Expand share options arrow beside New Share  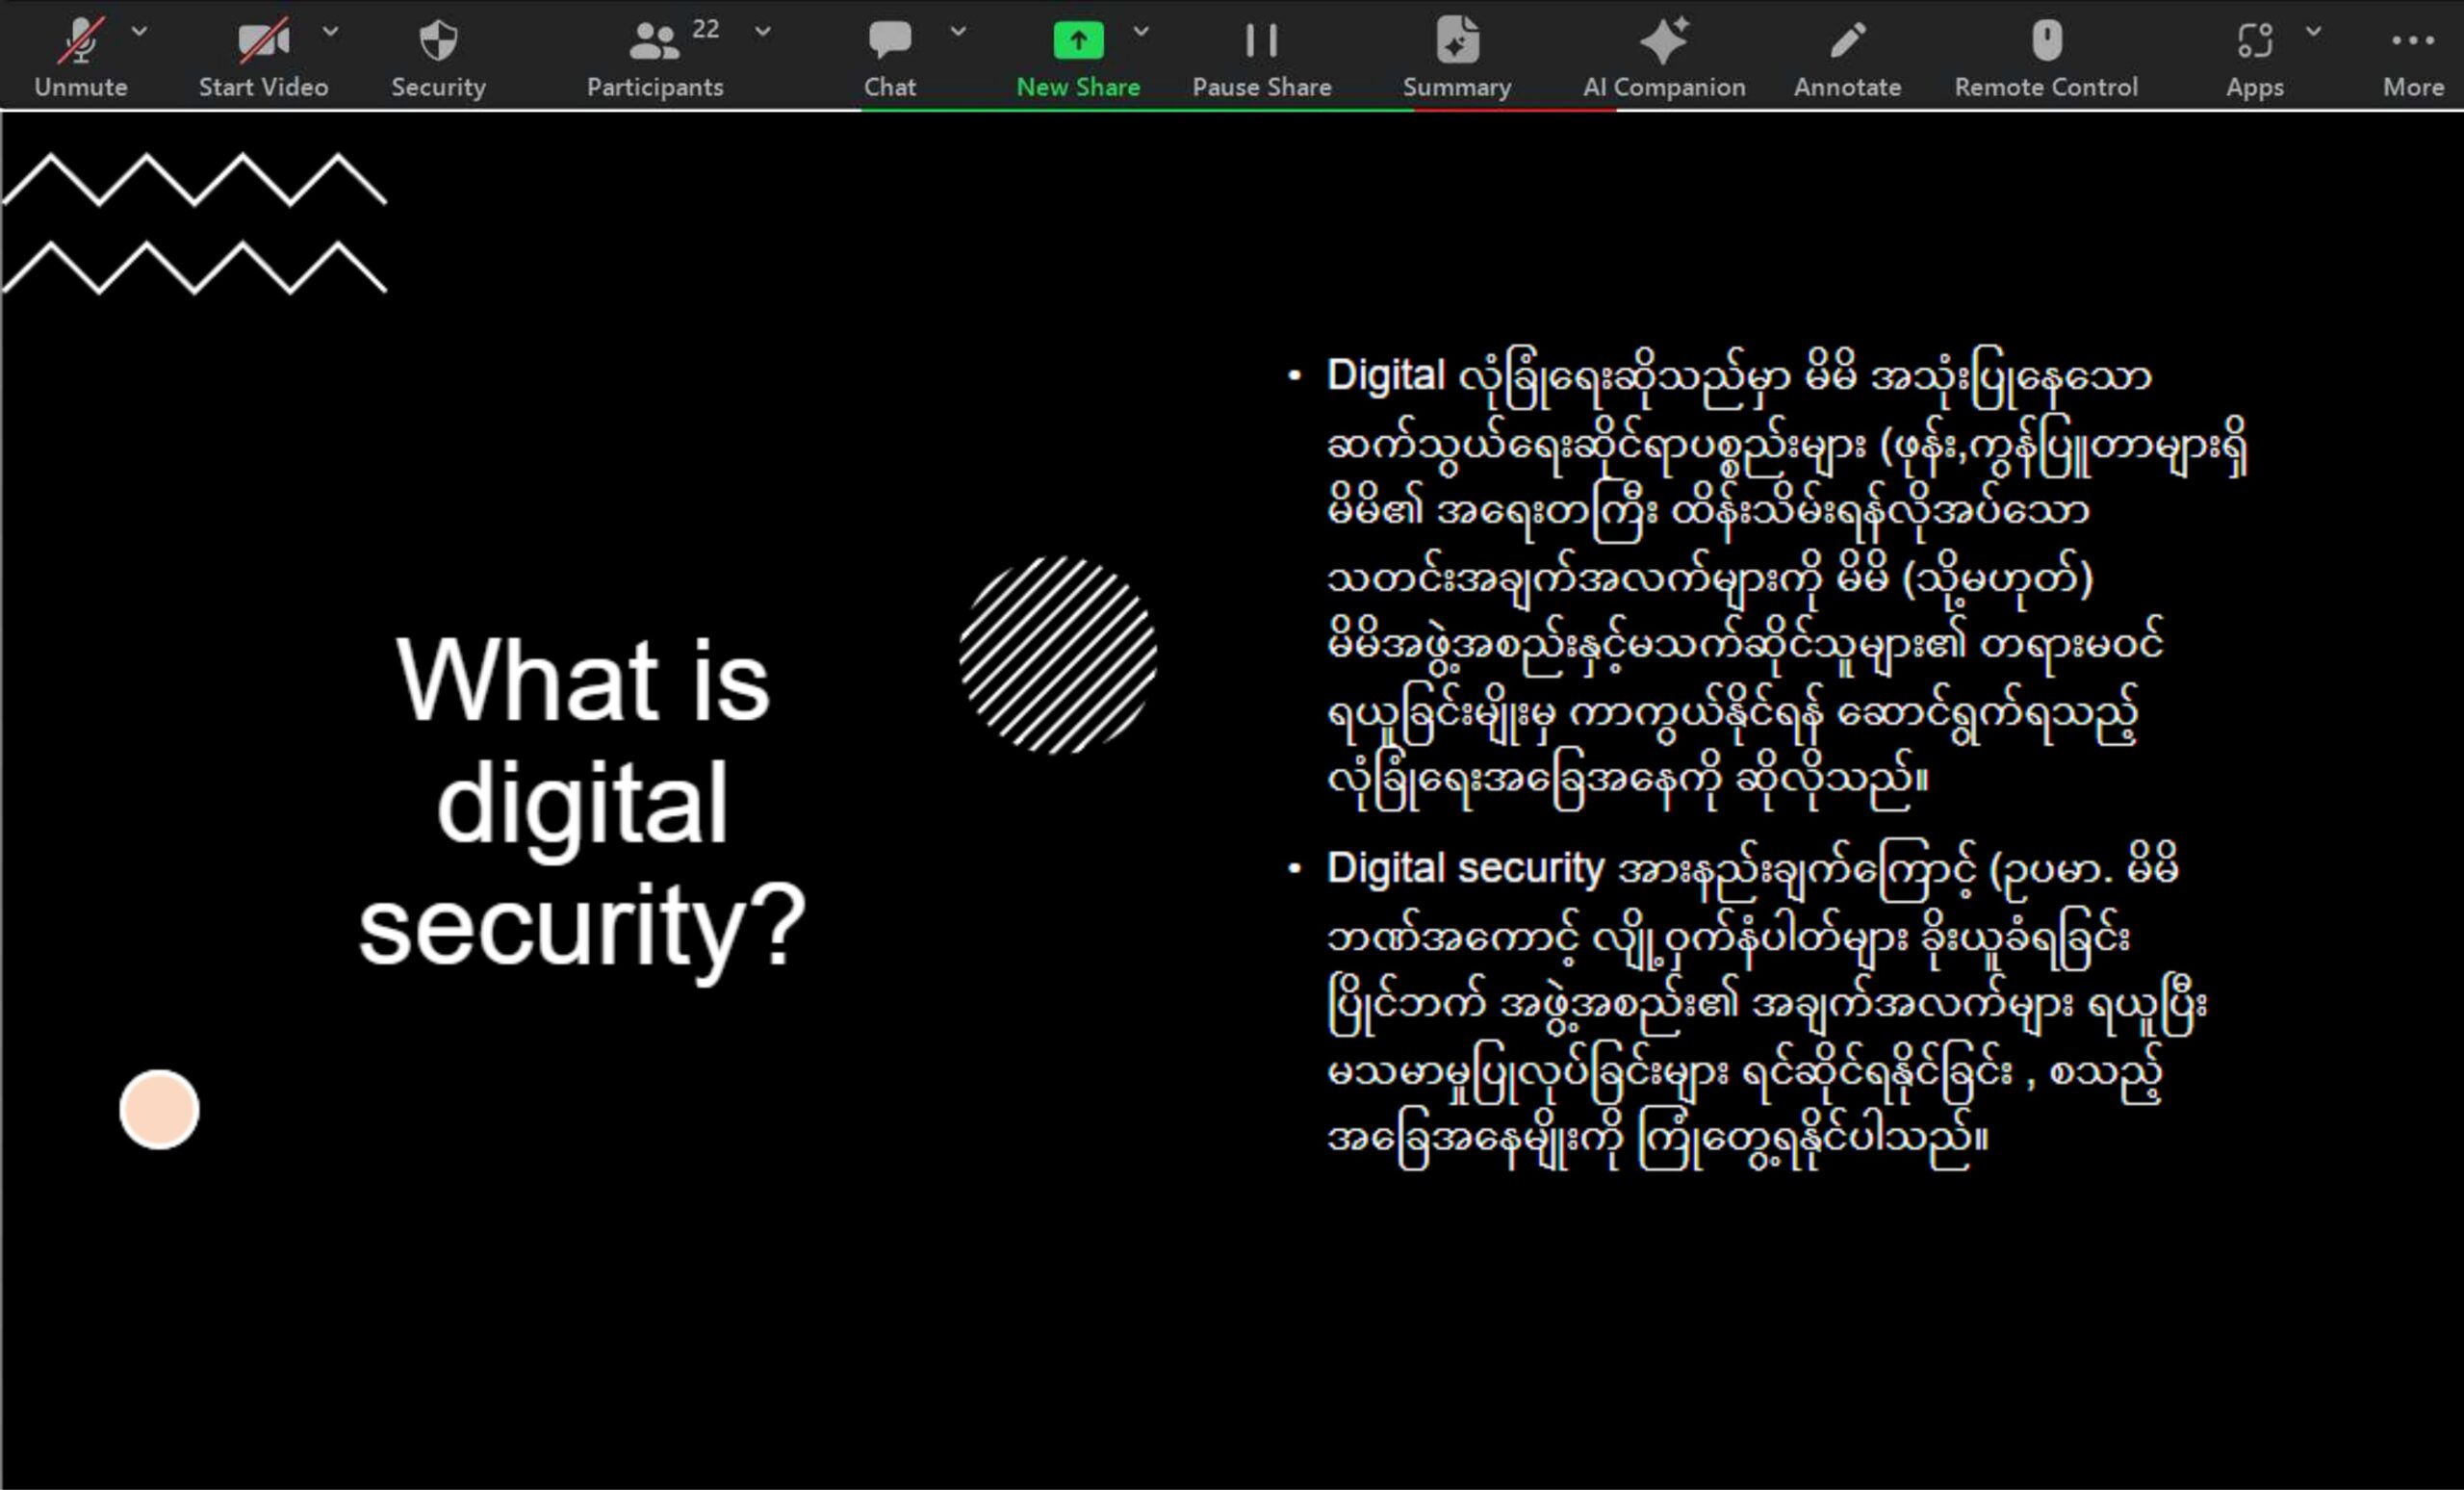pos(1141,31)
